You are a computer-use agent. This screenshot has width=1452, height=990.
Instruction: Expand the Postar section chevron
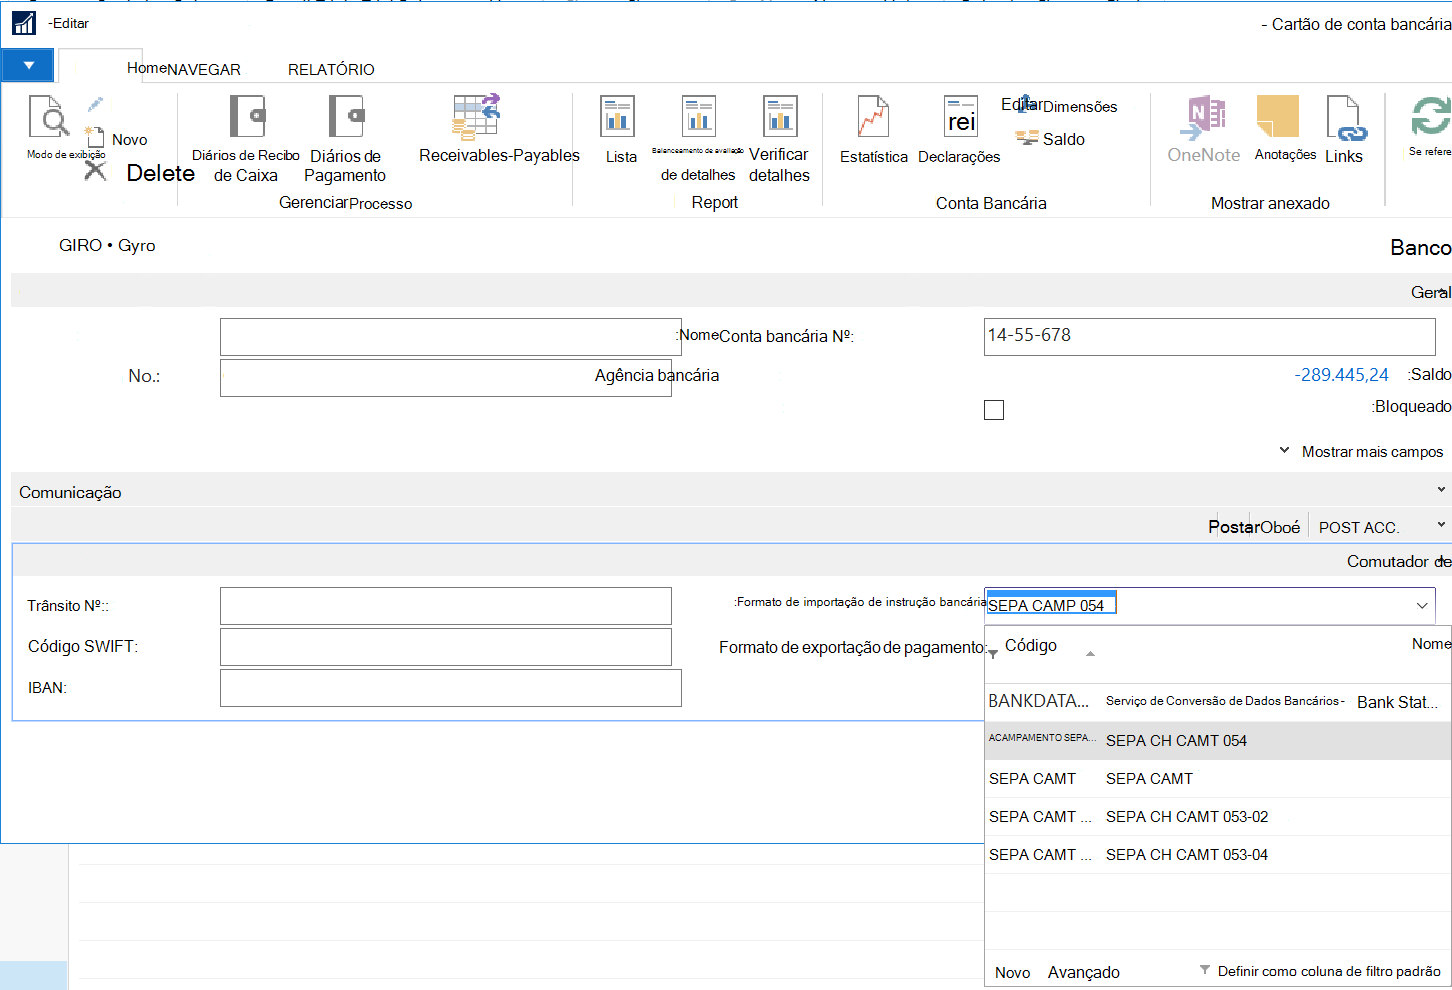coord(1441,525)
